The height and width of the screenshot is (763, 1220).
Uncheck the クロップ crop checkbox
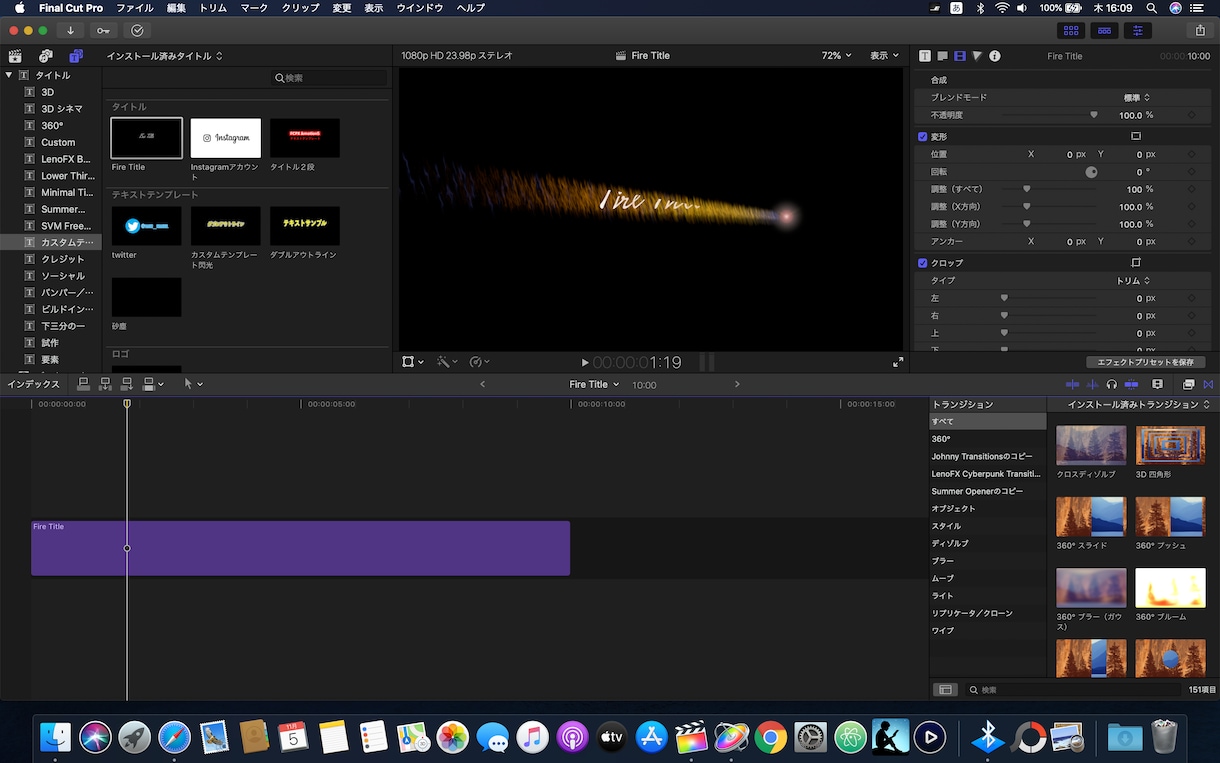(923, 263)
